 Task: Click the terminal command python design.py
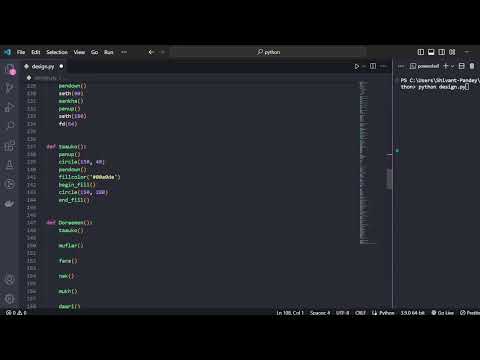pyautogui.click(x=442, y=87)
